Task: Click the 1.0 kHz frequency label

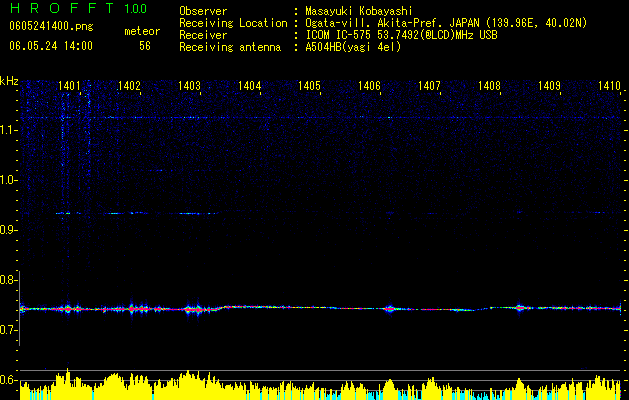Action: (9, 180)
